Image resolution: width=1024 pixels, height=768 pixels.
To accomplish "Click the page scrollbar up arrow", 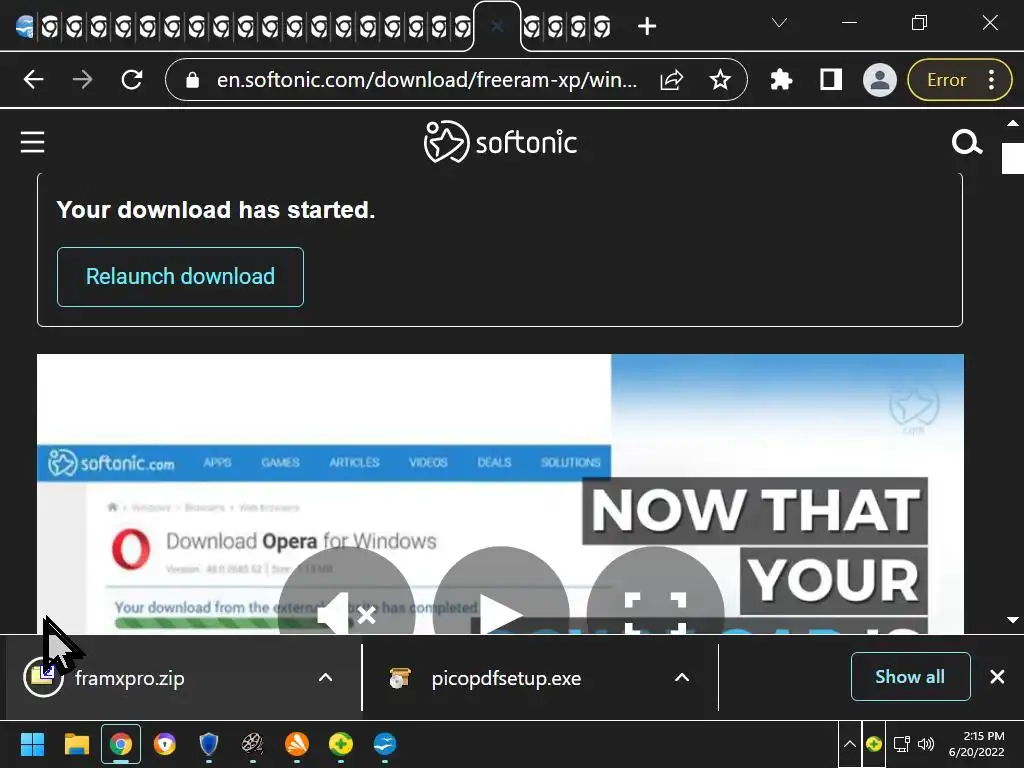I will pos(1012,123).
